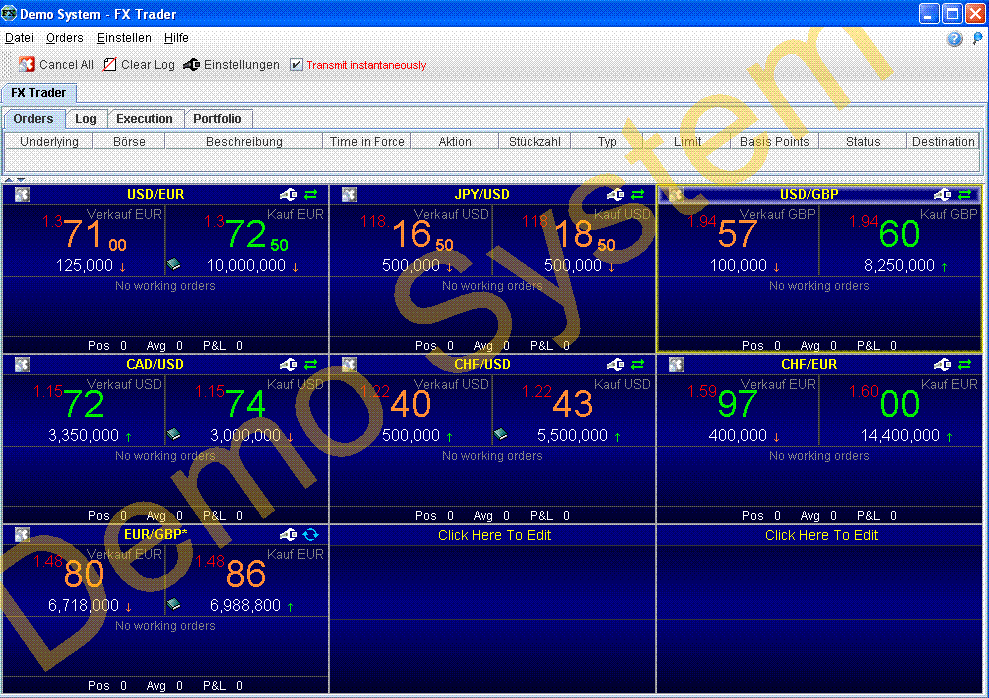Open settings wrench in USD/EUR cell
Image resolution: width=989 pixels, height=698 pixels.
289,195
